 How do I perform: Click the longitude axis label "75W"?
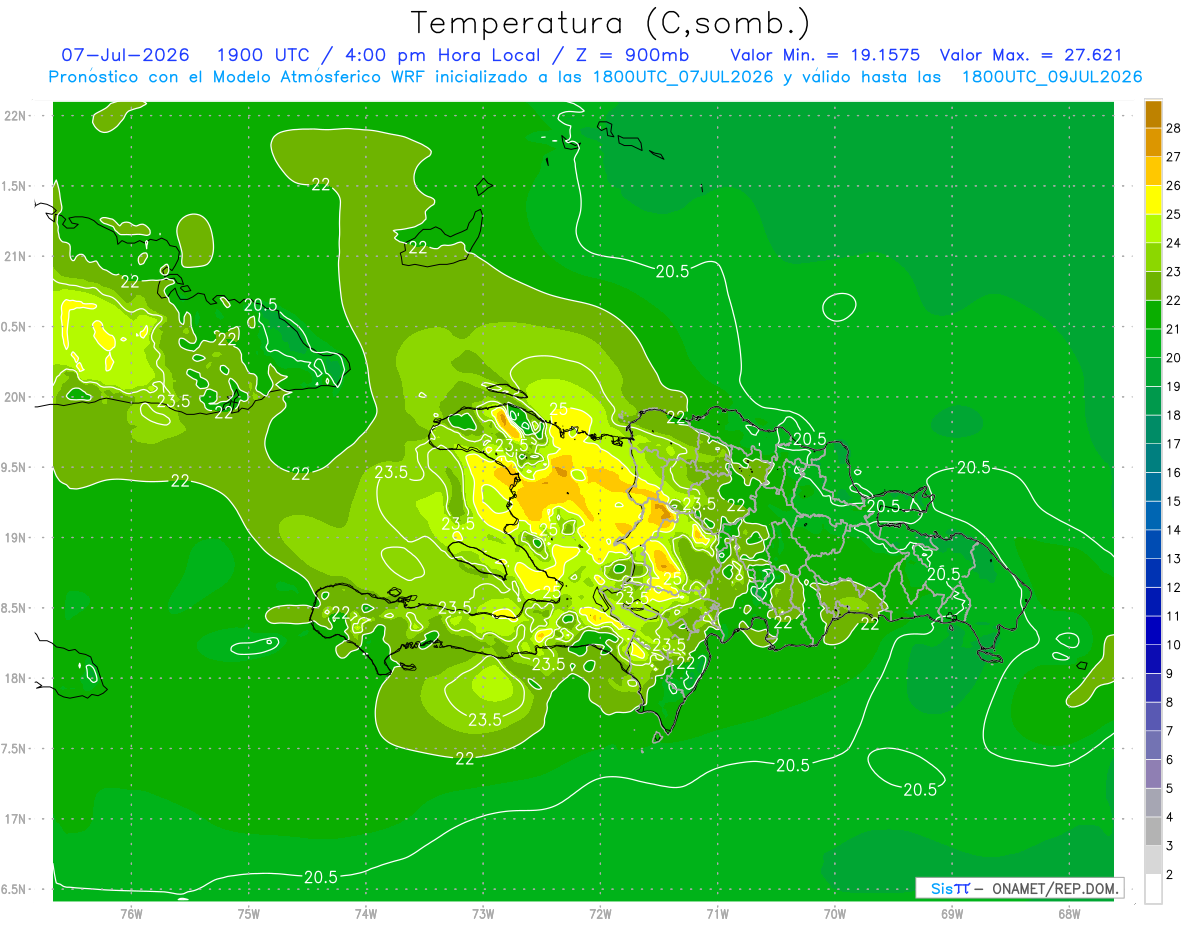(x=248, y=913)
